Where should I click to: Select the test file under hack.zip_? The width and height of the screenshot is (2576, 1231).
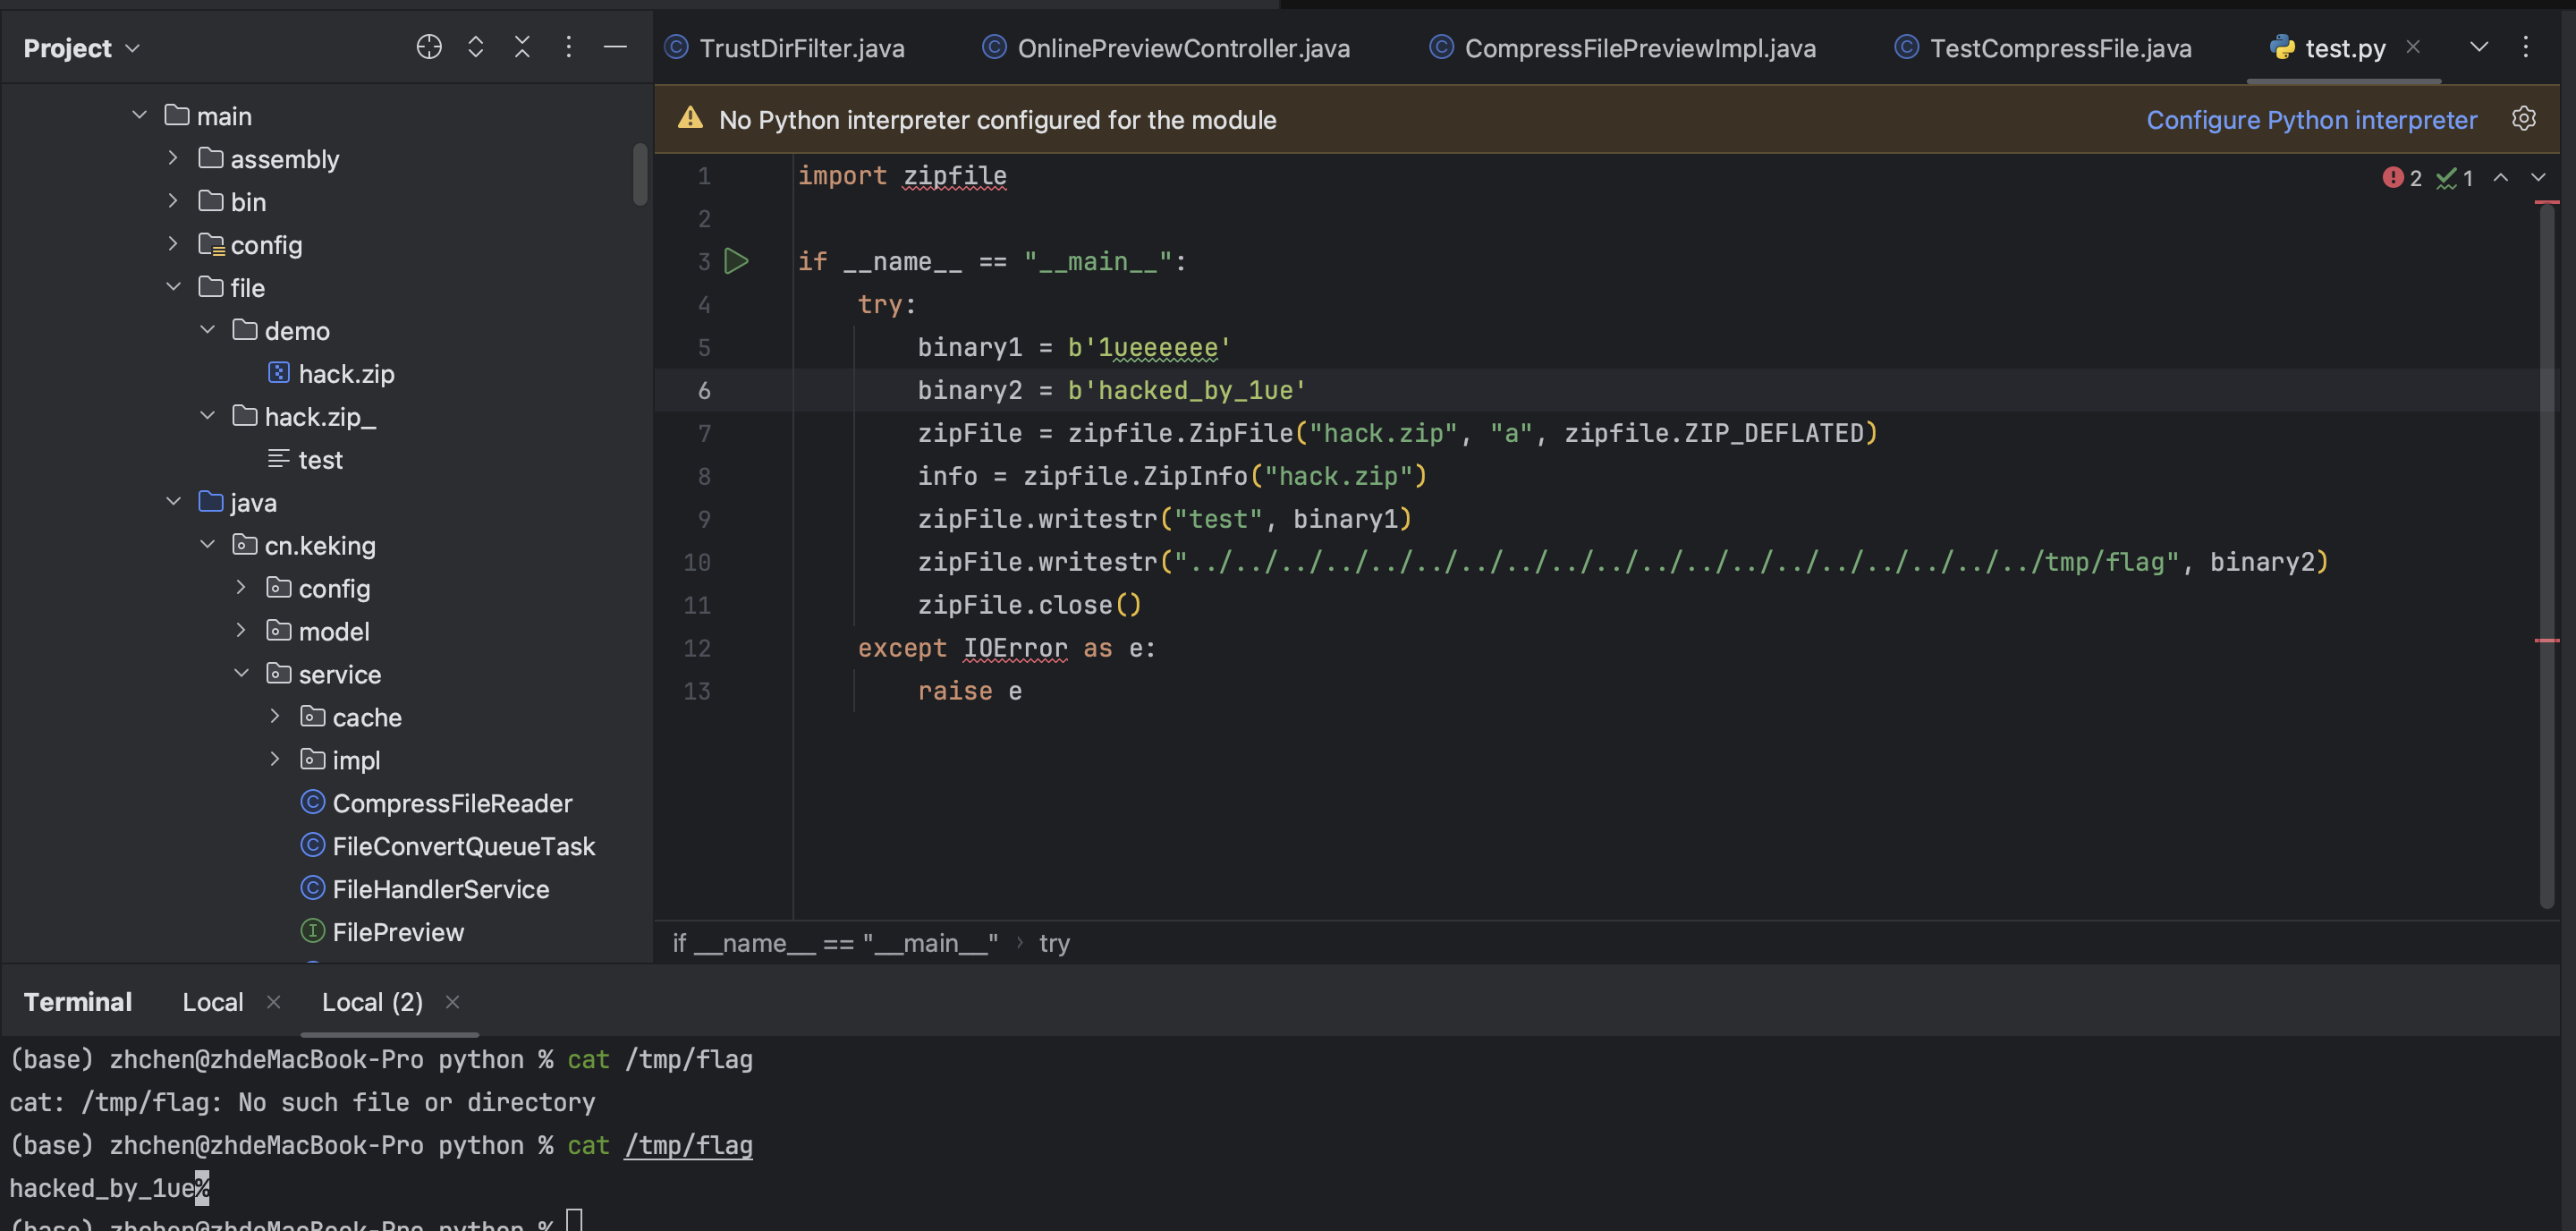point(305,459)
